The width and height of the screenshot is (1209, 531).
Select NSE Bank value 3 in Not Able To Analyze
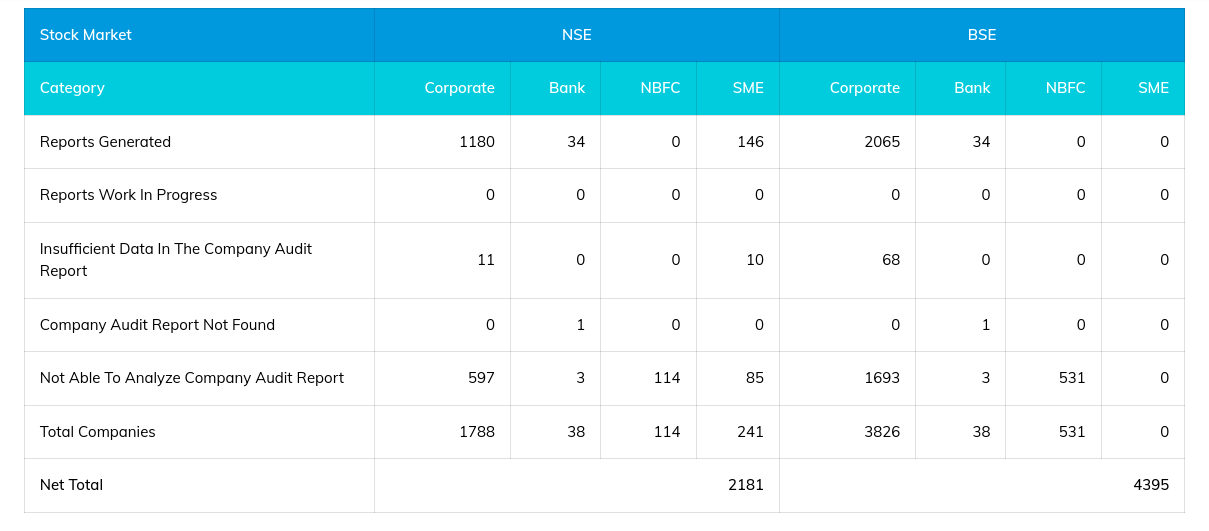pyautogui.click(x=581, y=378)
